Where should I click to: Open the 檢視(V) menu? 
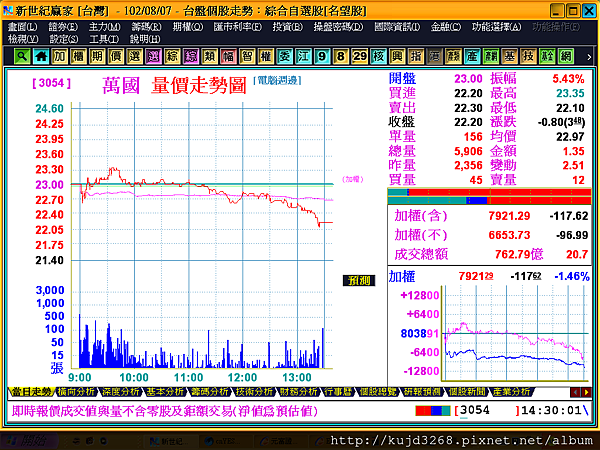[x=23, y=39]
